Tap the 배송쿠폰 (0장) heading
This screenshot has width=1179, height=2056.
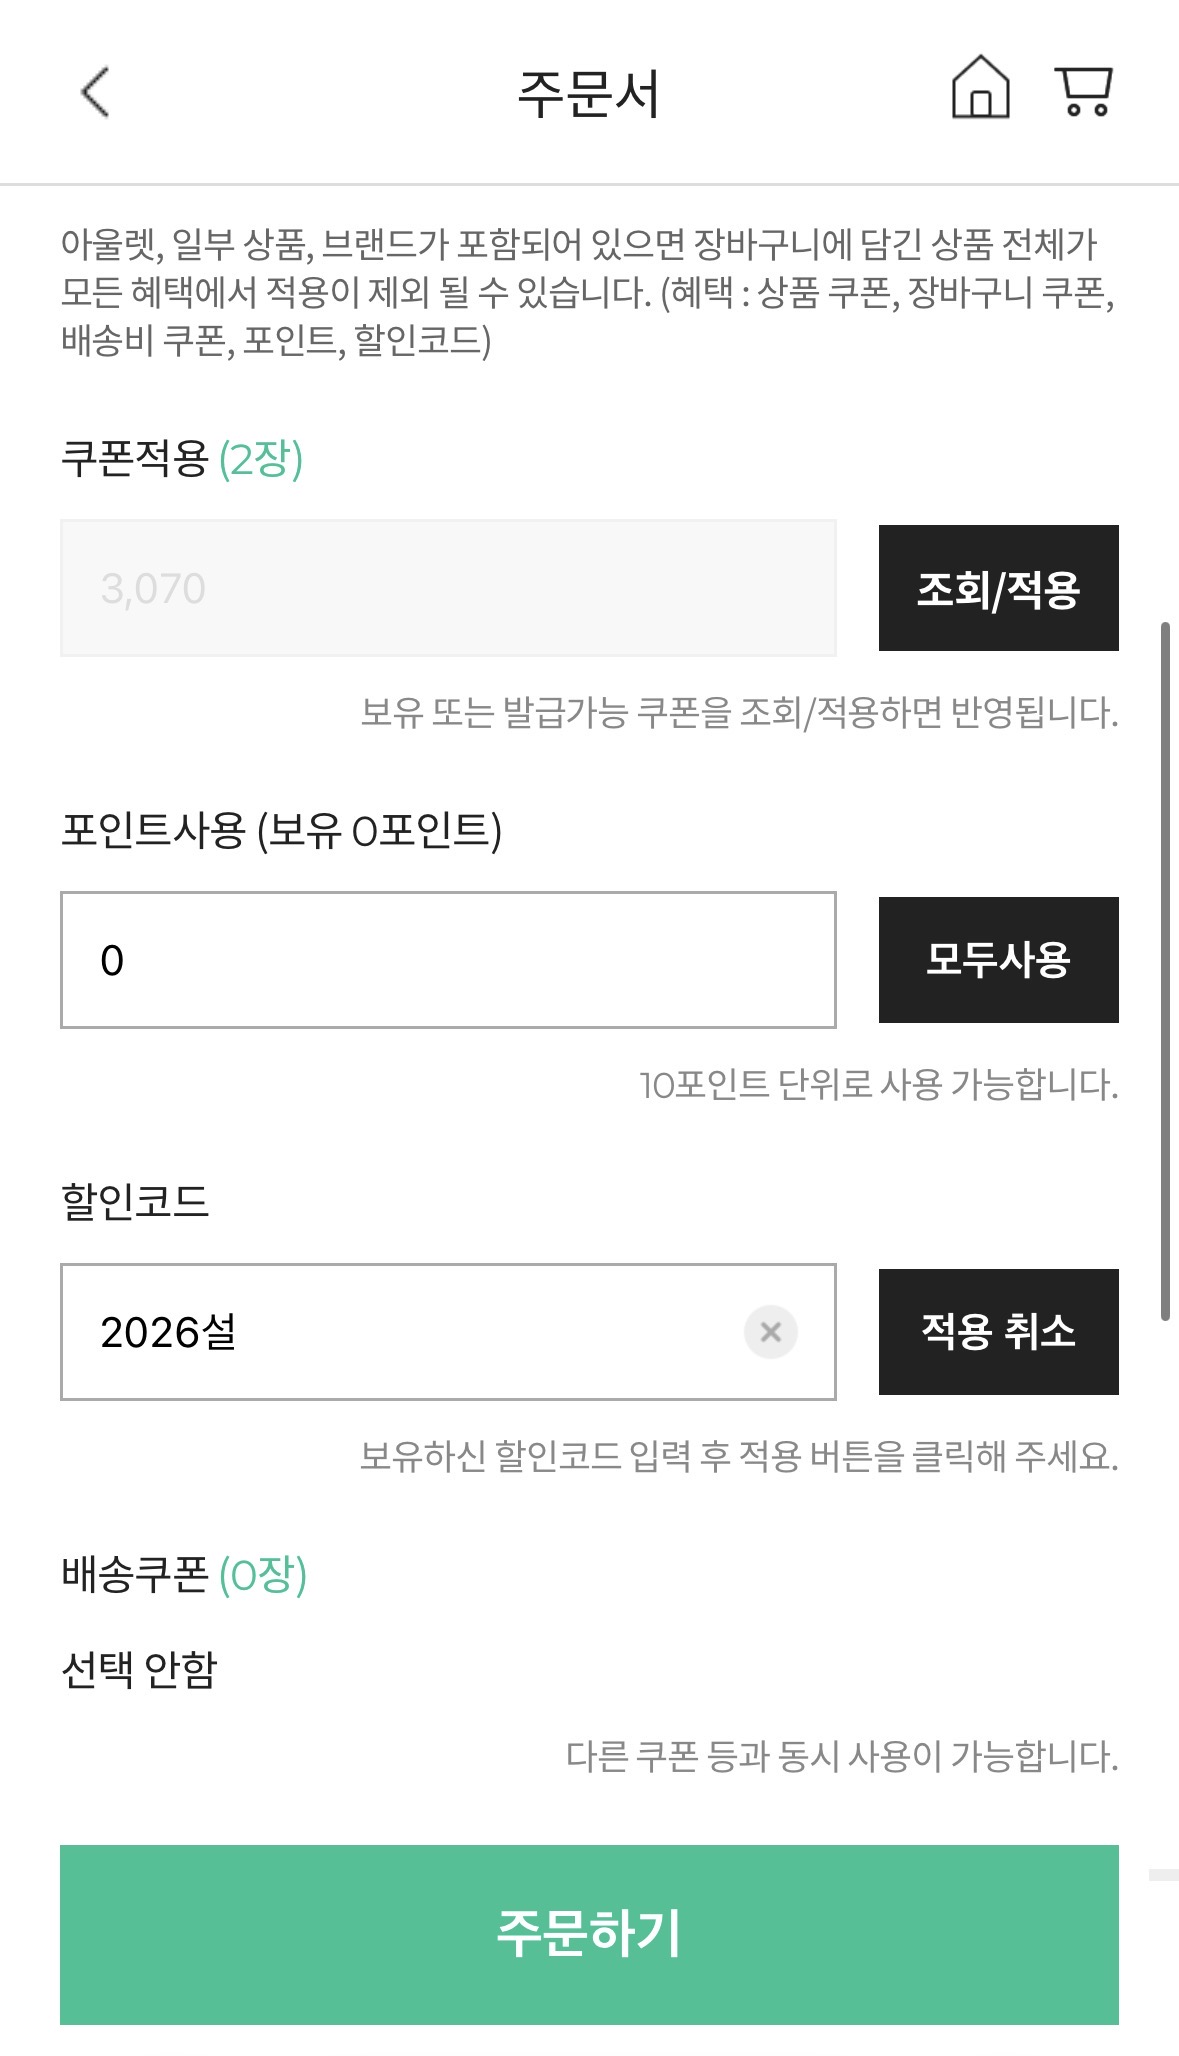[x=184, y=1575]
